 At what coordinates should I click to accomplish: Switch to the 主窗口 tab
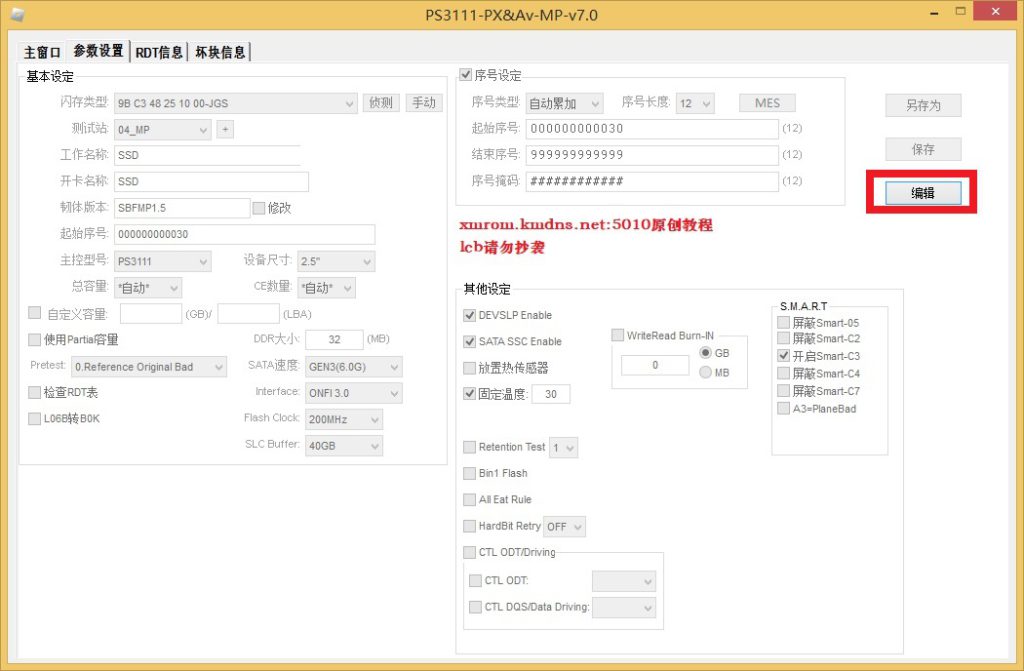[x=42, y=52]
